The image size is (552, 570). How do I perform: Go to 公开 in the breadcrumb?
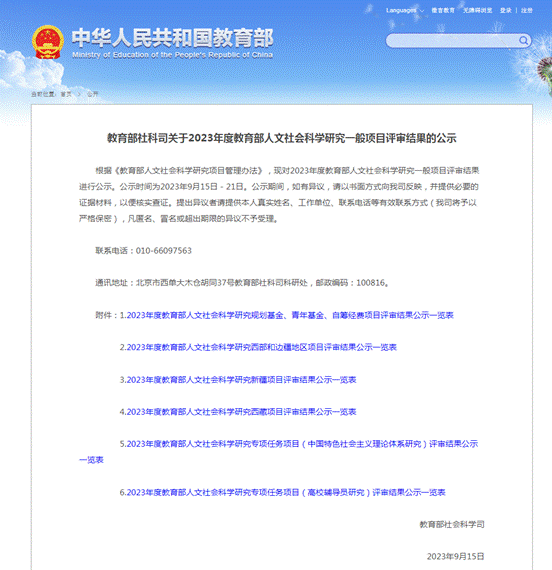pyautogui.click(x=92, y=94)
